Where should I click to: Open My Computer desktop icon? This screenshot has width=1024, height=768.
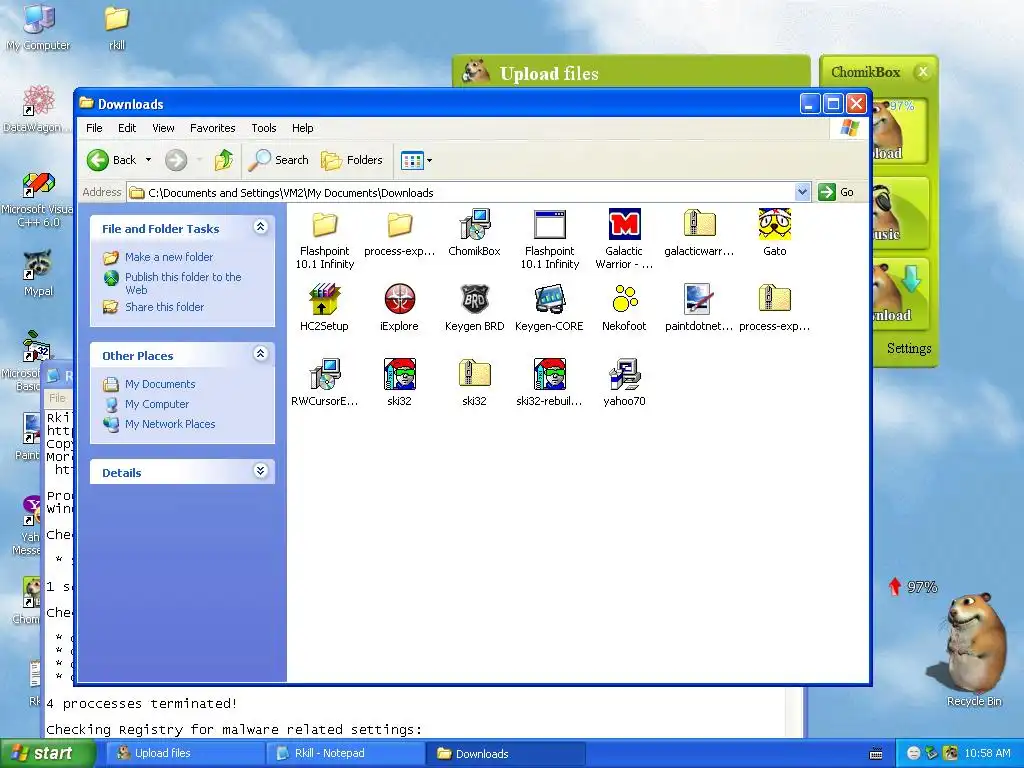pos(39,27)
